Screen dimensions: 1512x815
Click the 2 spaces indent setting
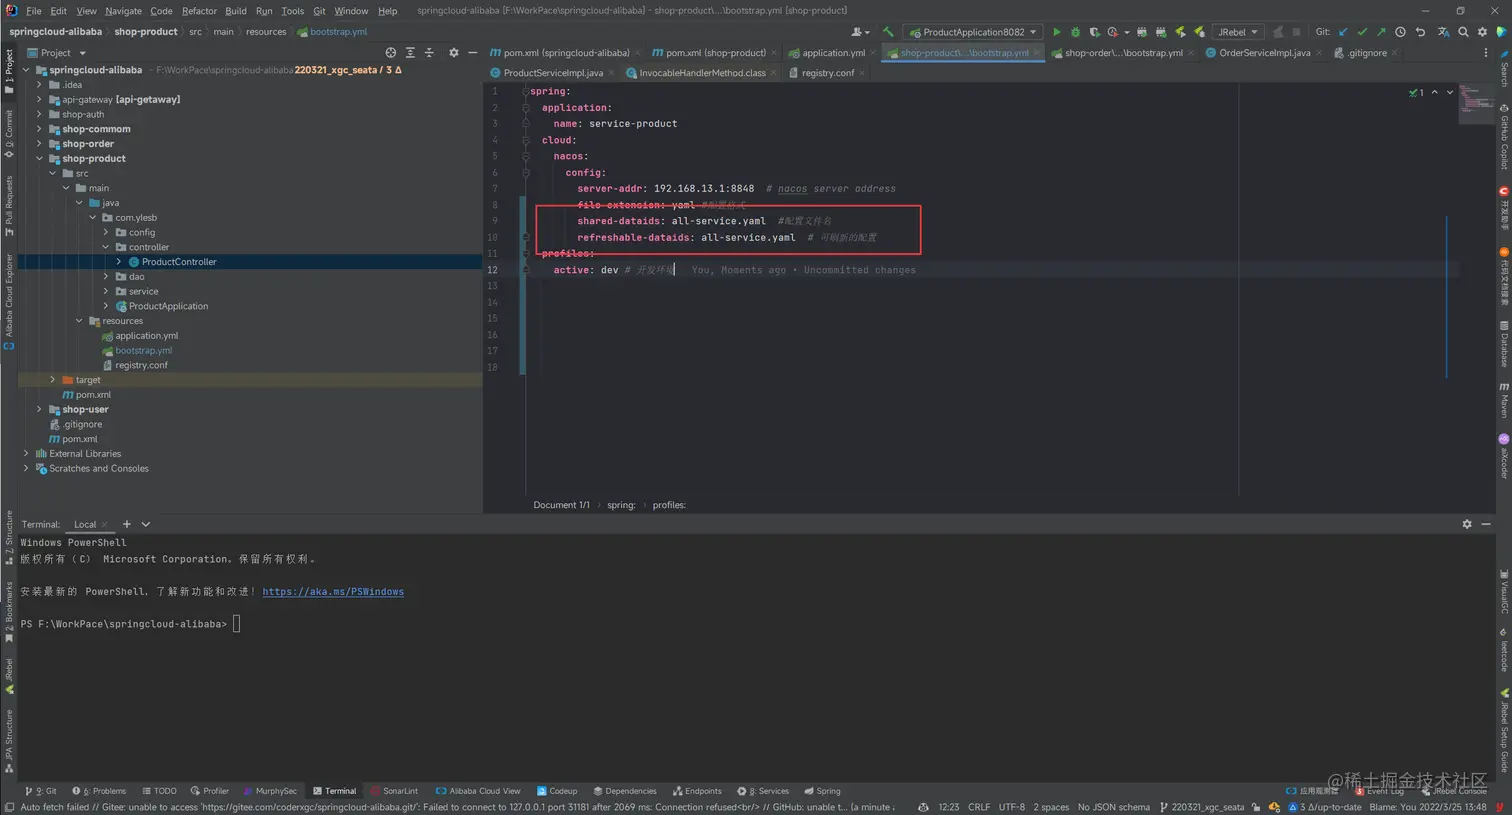(x=1051, y=807)
